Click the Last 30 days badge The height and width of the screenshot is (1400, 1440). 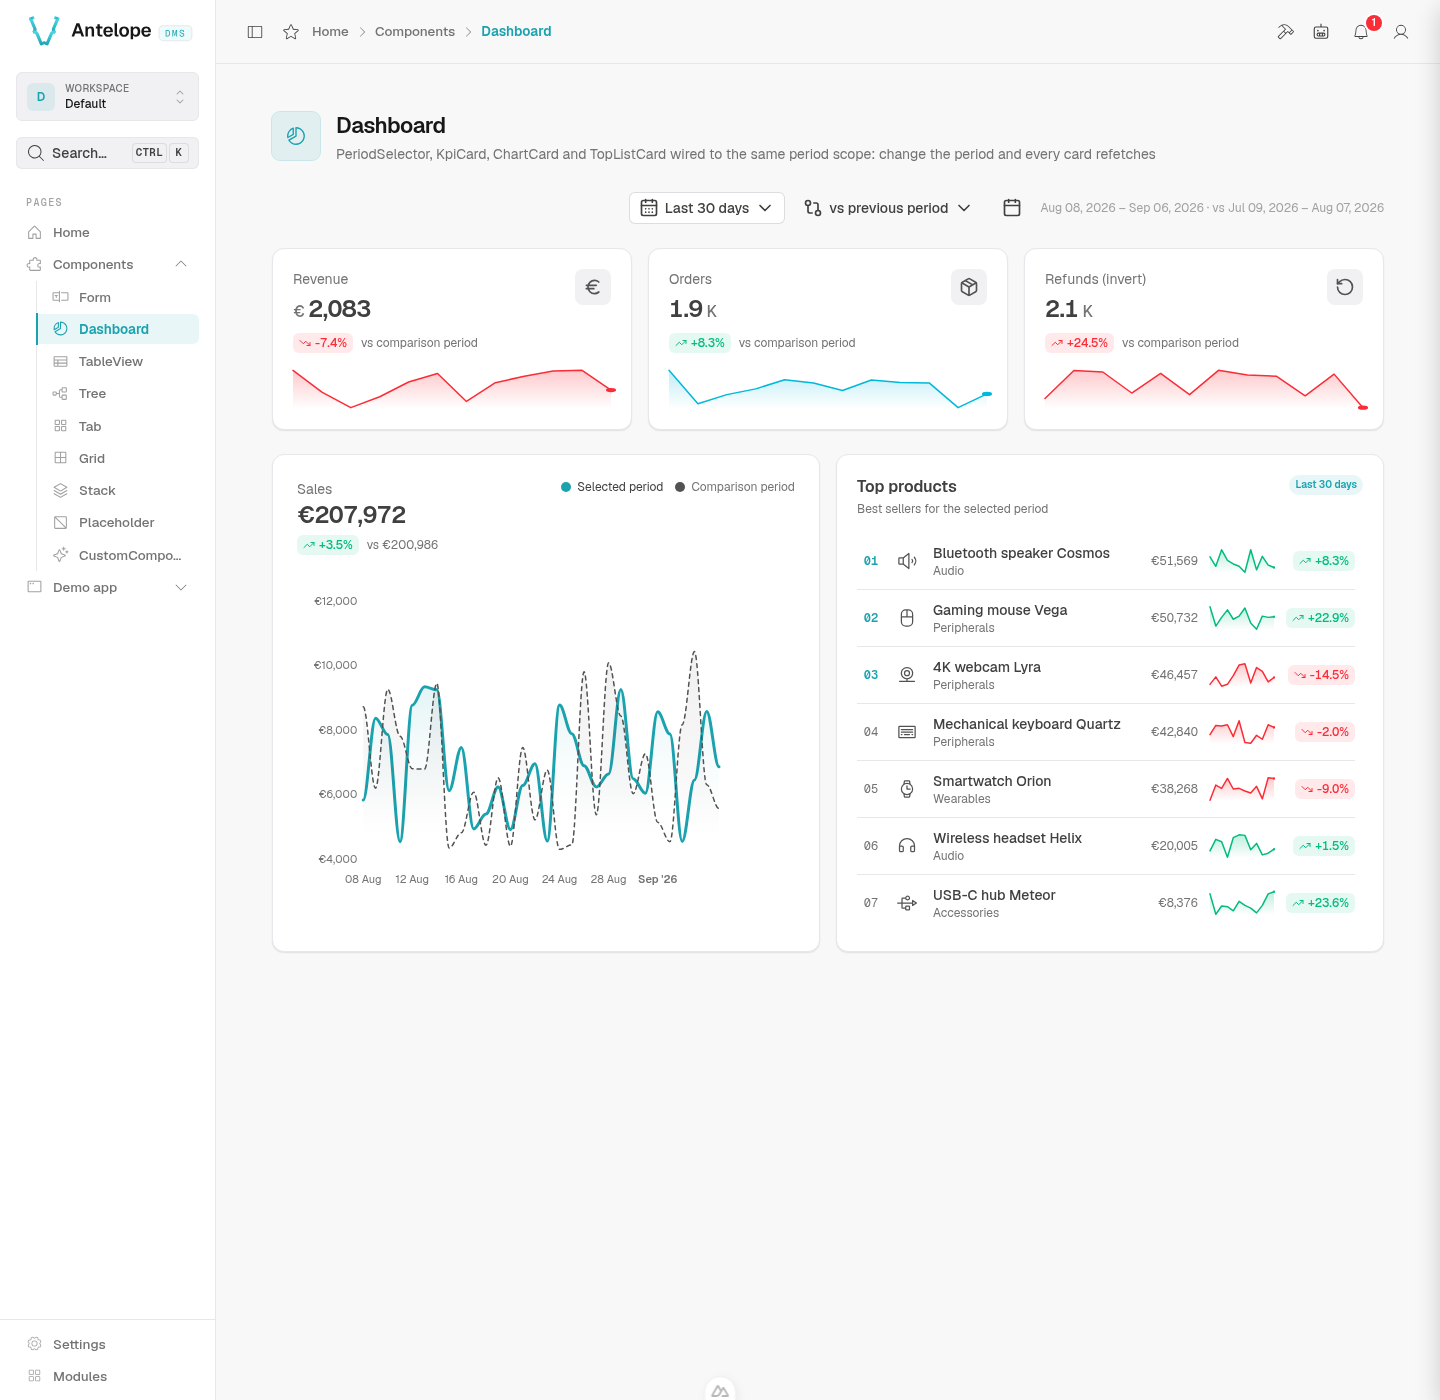tap(1326, 485)
